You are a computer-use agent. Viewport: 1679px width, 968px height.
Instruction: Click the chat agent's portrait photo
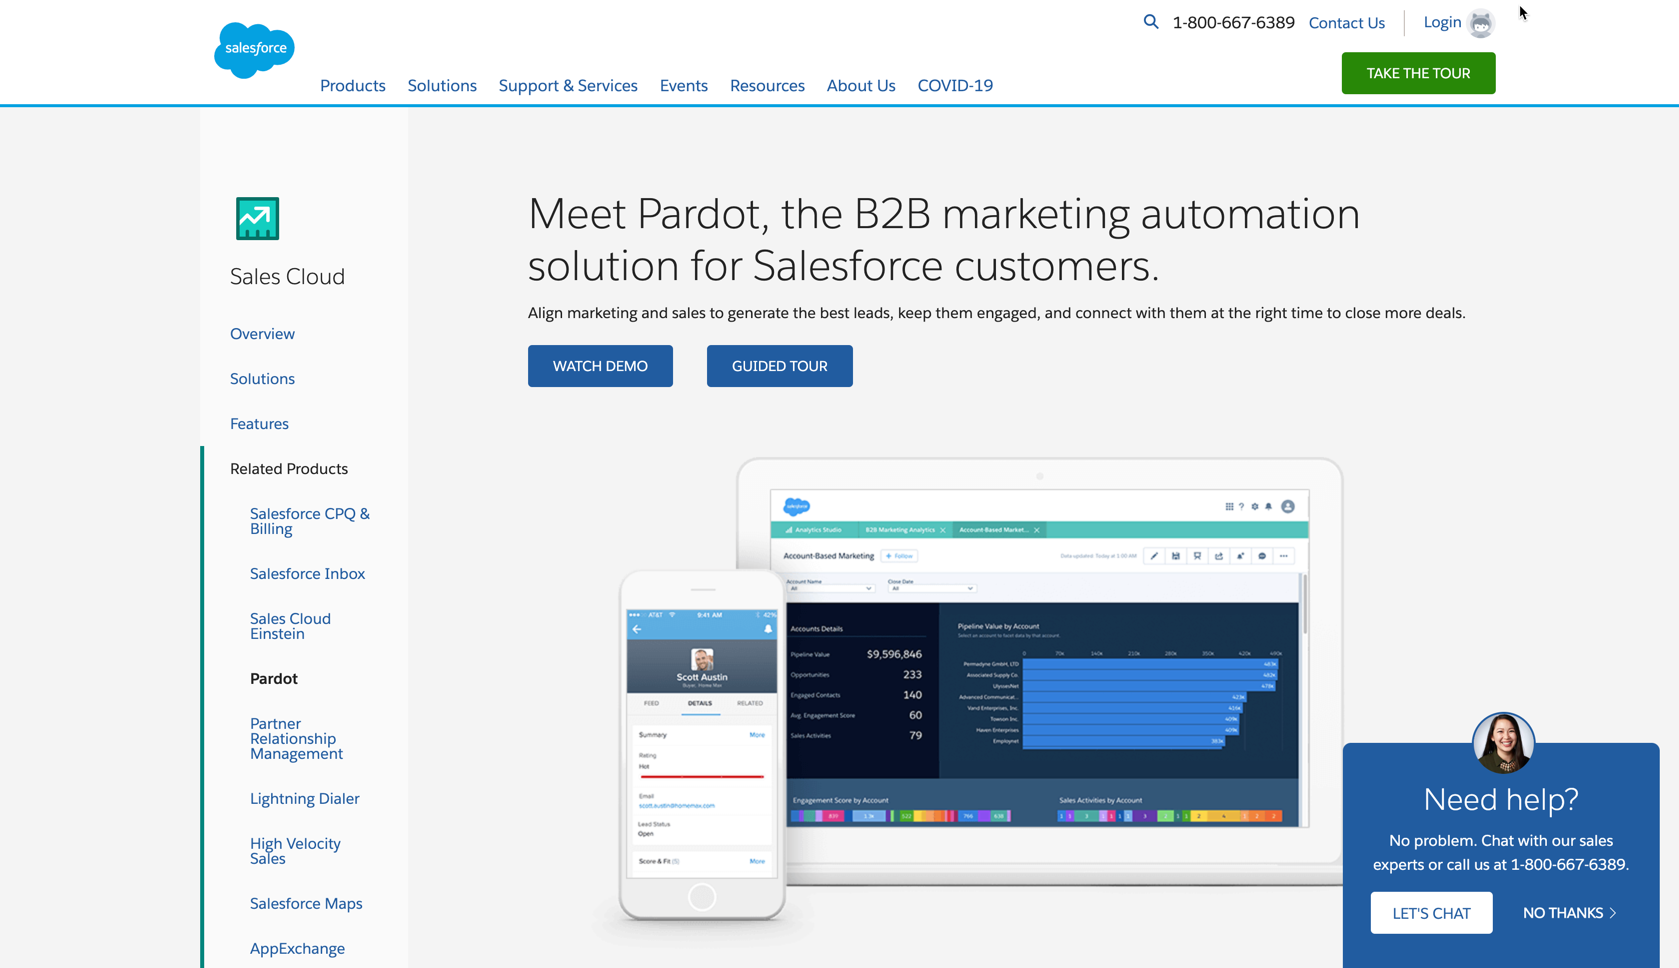click(x=1503, y=743)
